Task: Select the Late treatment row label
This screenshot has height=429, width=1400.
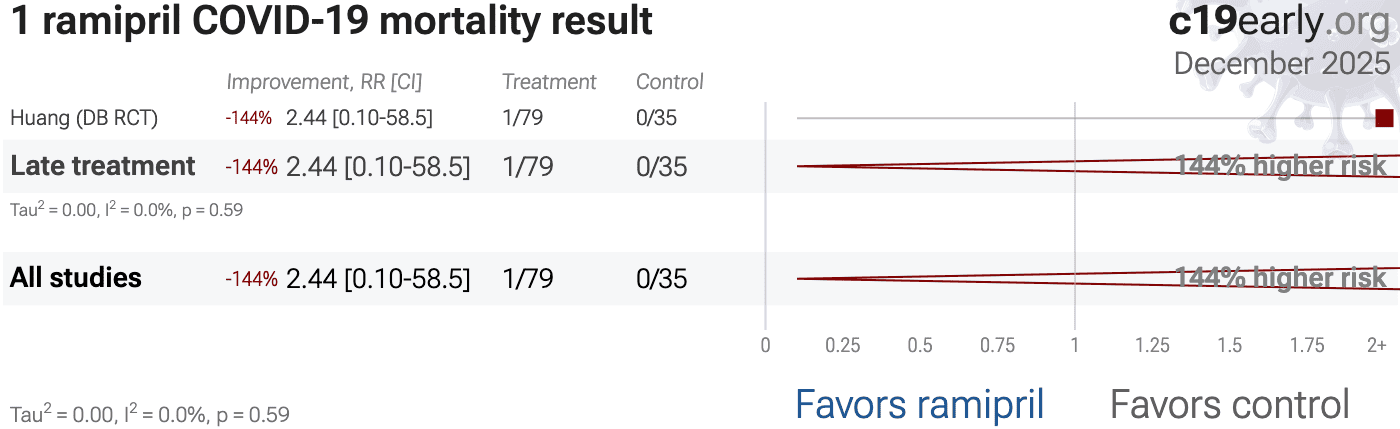Action: [102, 166]
